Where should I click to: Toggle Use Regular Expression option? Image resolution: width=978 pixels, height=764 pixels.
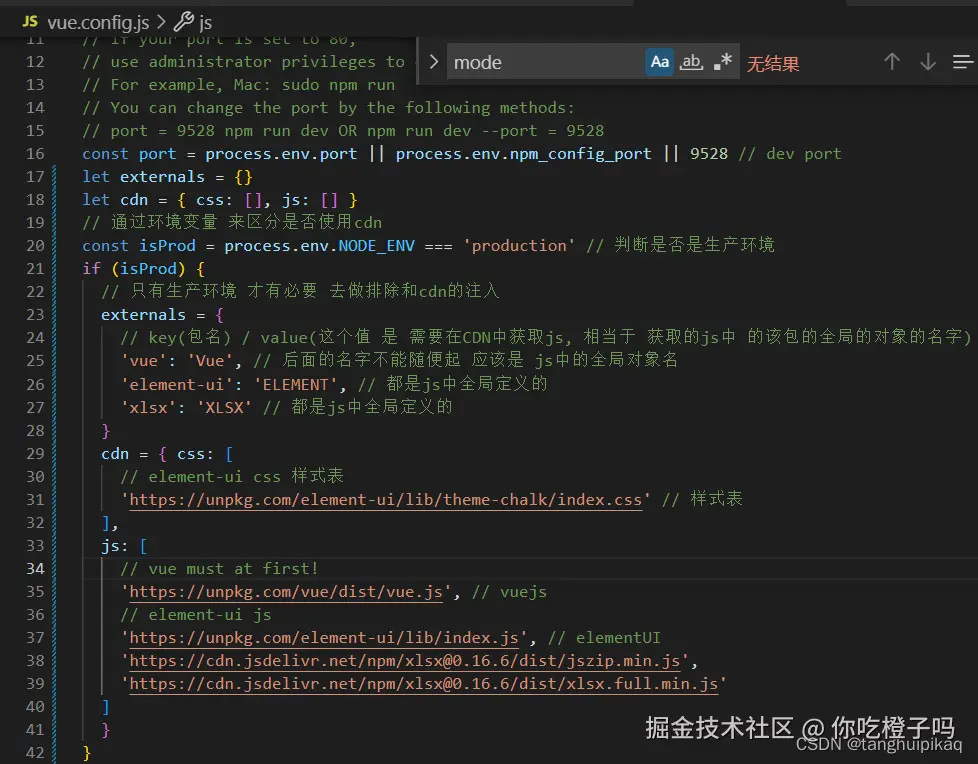click(x=722, y=62)
